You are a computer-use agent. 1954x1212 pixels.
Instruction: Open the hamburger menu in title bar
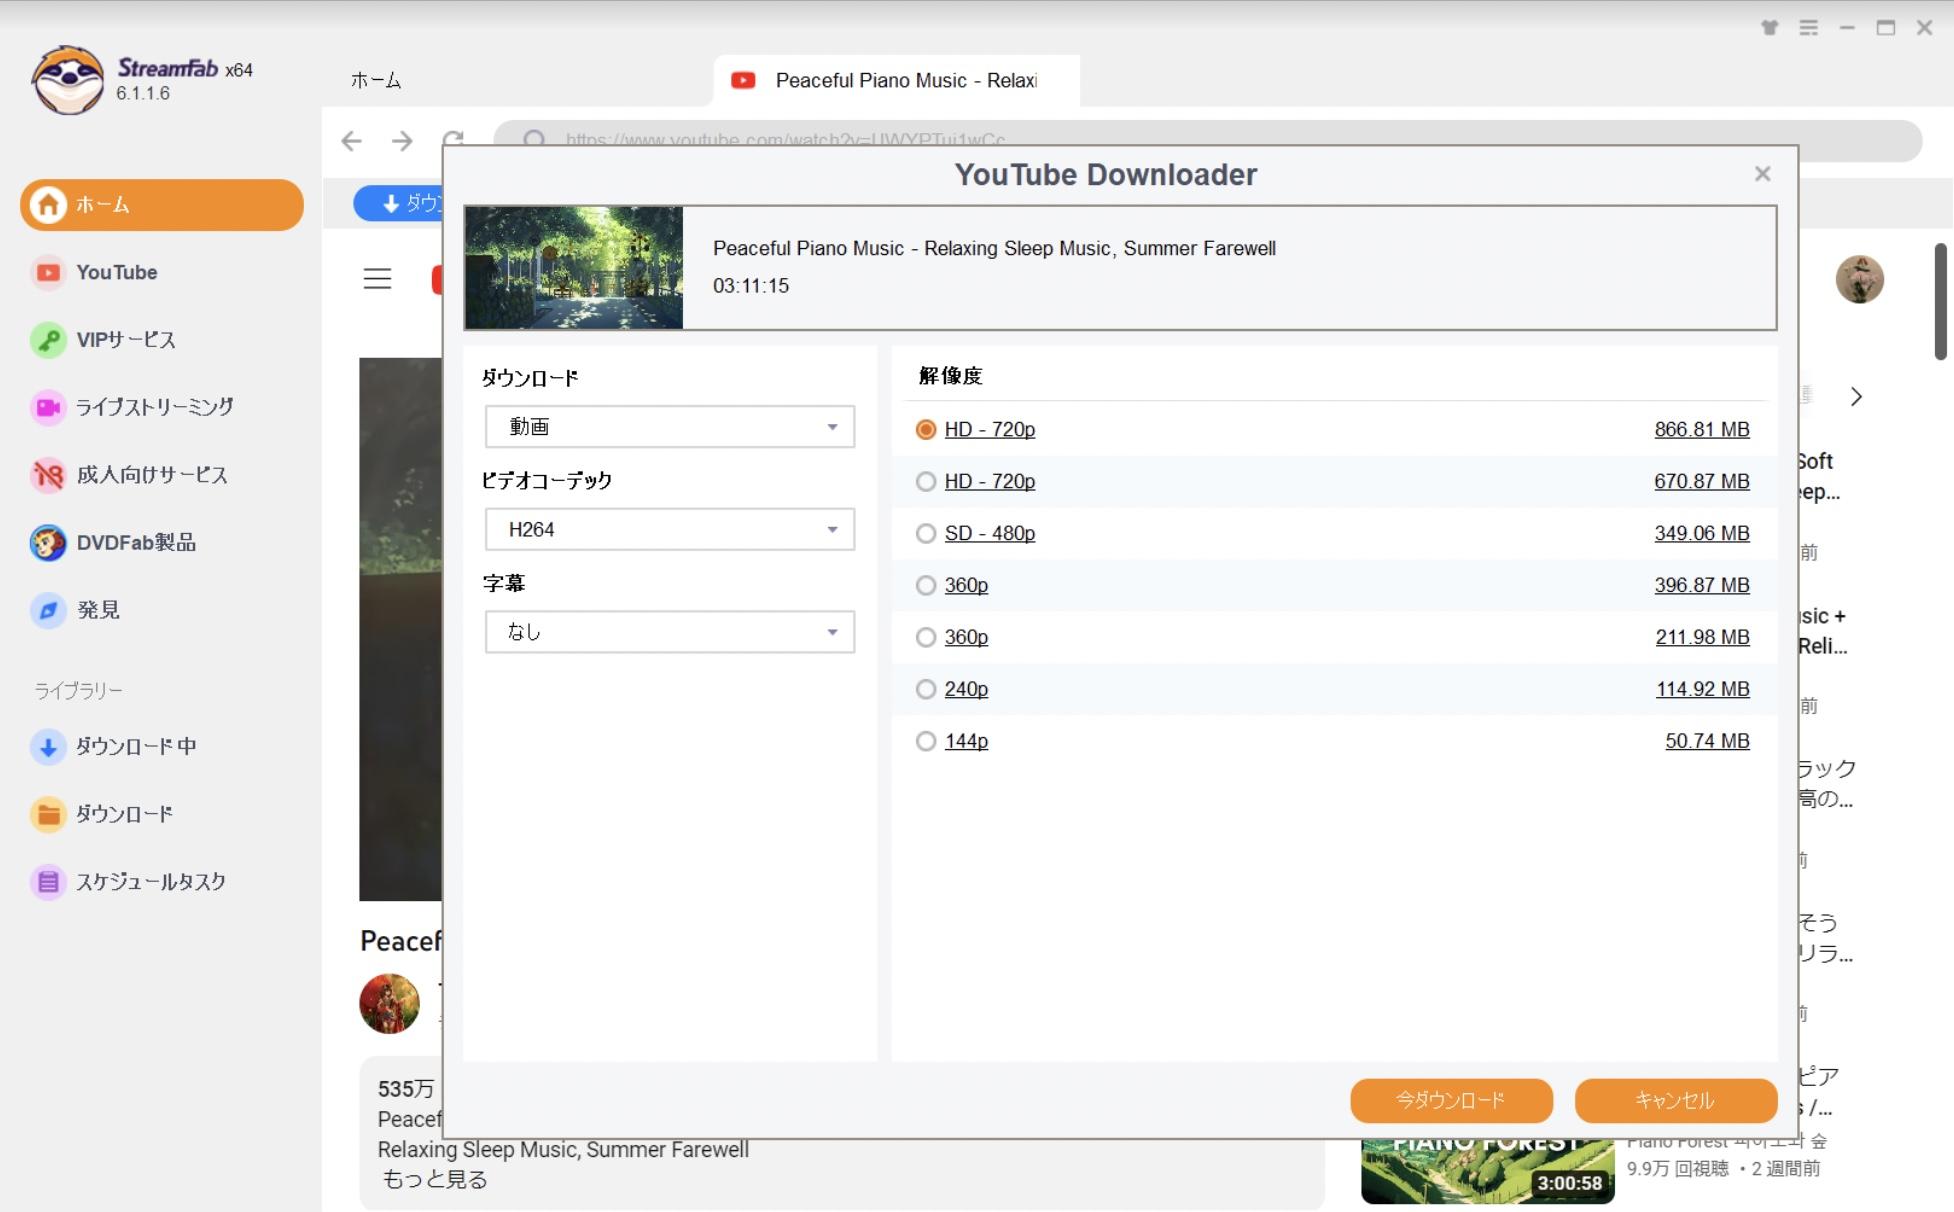(x=1808, y=28)
